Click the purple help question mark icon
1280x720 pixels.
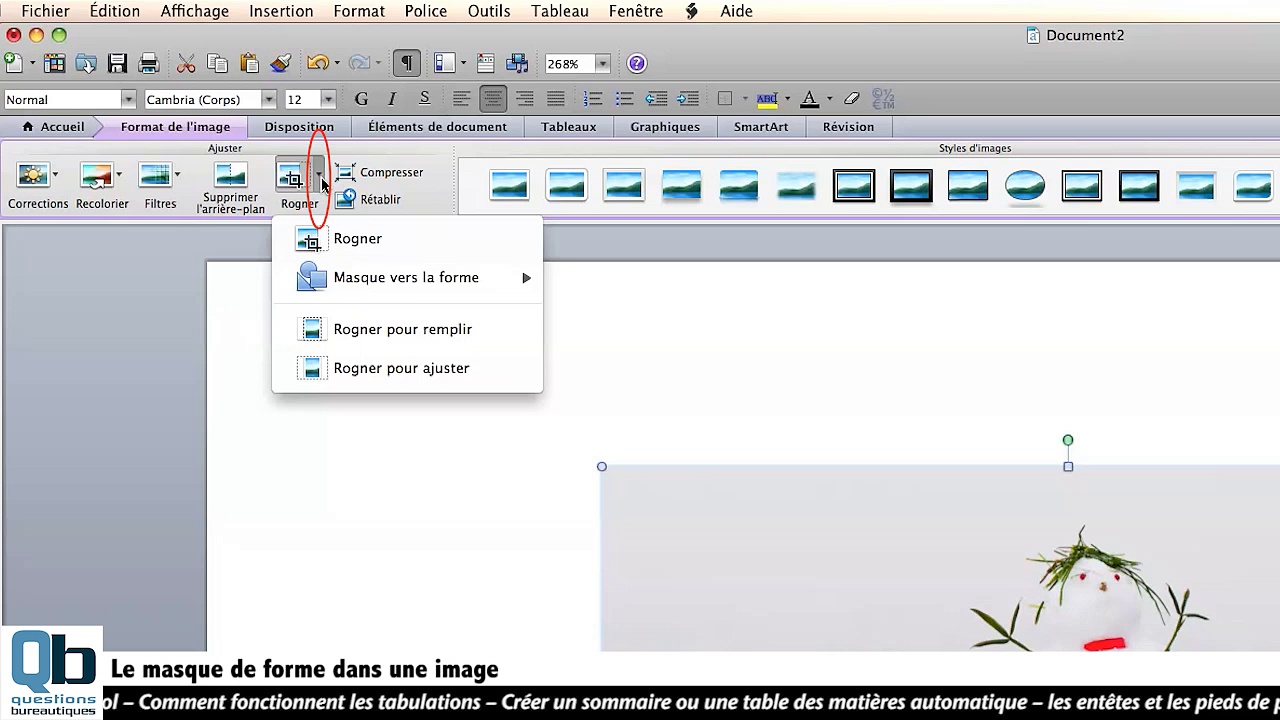click(x=636, y=64)
